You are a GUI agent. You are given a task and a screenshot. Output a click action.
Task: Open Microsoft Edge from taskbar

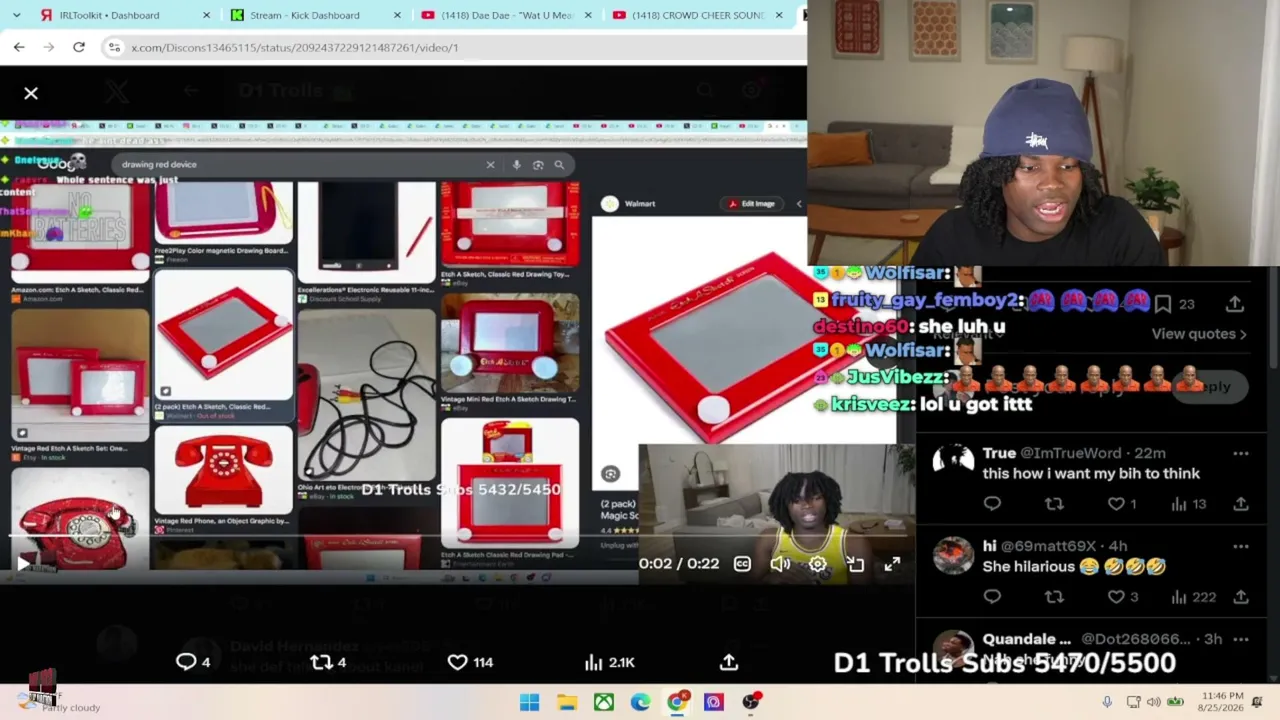pyautogui.click(x=640, y=702)
